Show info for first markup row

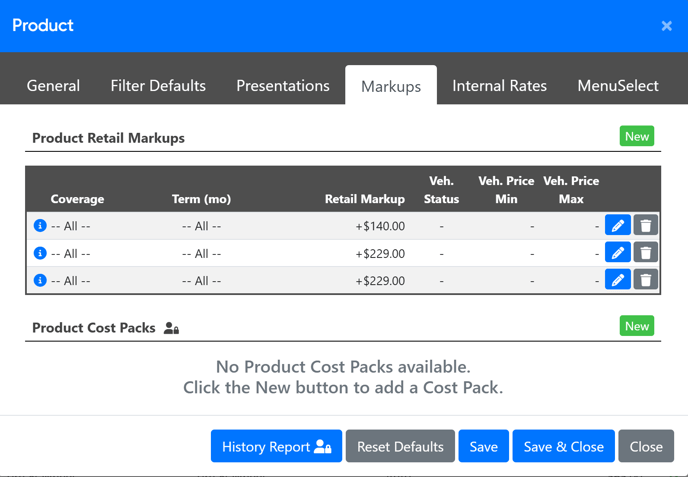[40, 226]
